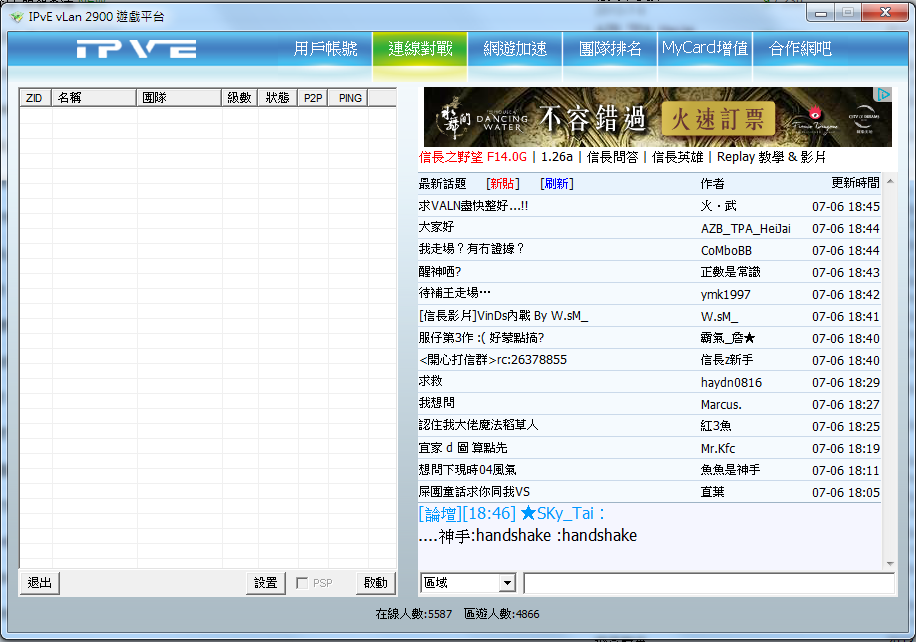916x642 pixels.
Task: Go to the MyCard增值 tab
Action: [704, 49]
